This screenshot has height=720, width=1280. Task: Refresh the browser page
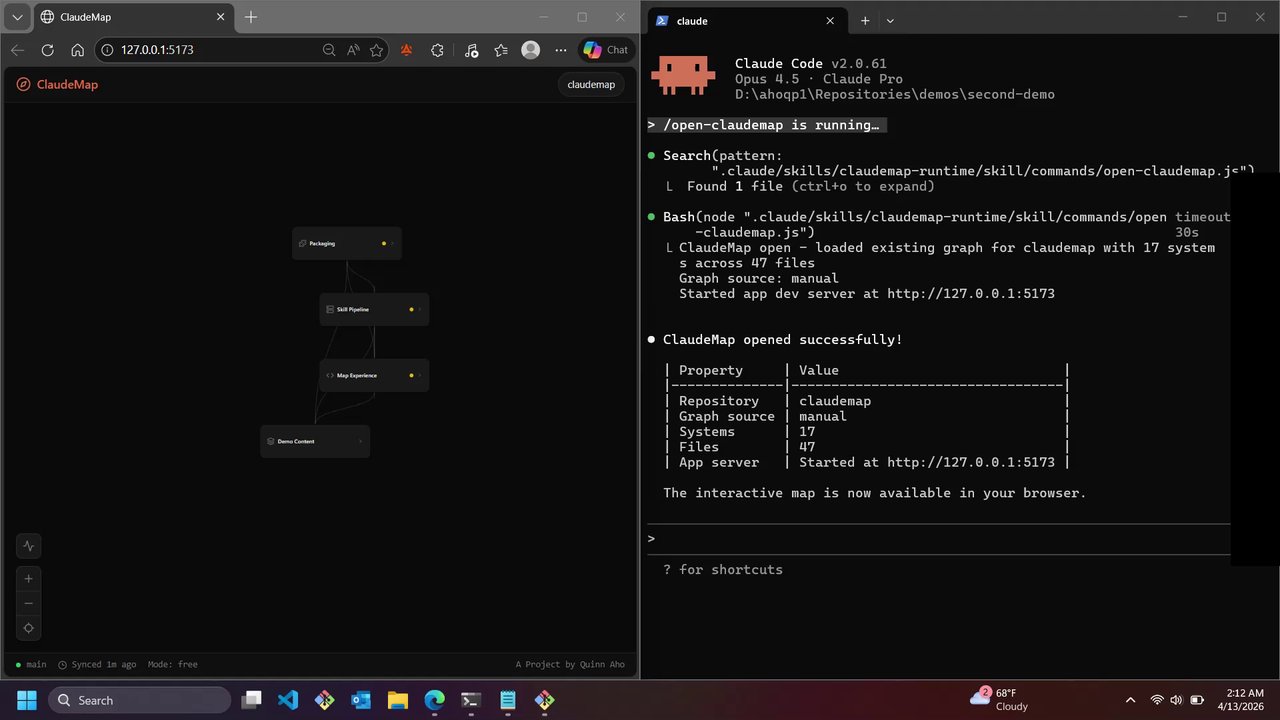[47, 50]
